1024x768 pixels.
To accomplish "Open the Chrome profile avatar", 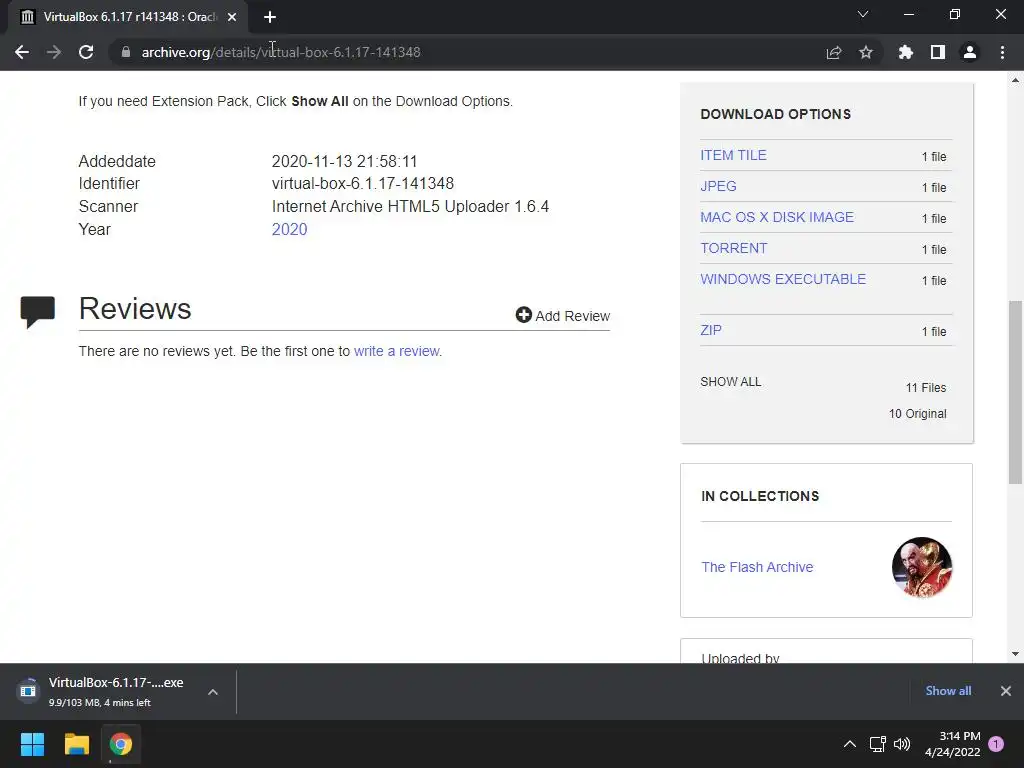I will 970,52.
